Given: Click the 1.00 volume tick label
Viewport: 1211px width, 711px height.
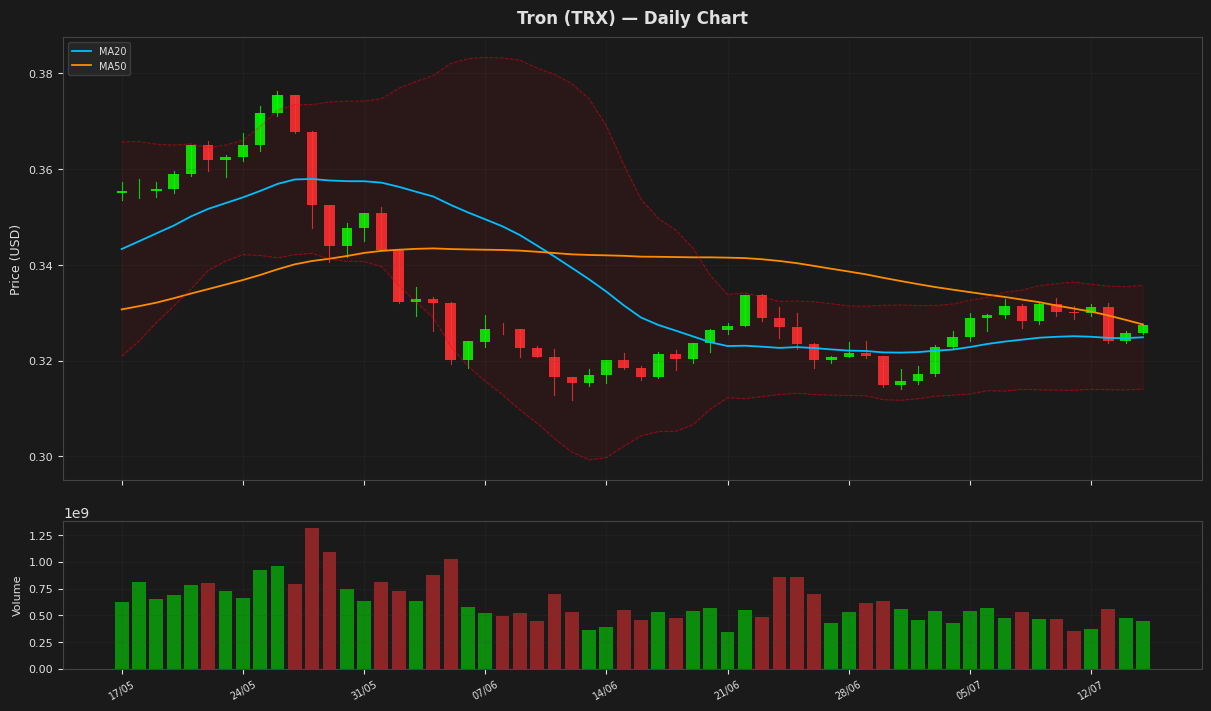Looking at the screenshot, I should [42, 563].
